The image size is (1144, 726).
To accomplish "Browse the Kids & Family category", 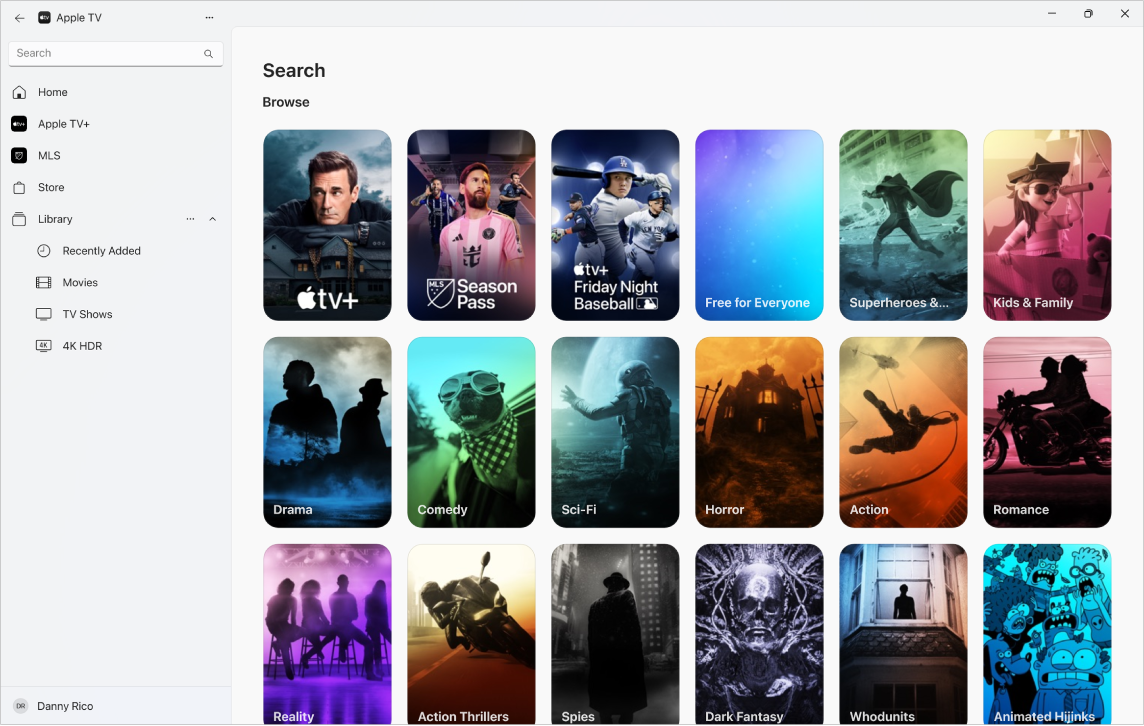I will pyautogui.click(x=1047, y=224).
